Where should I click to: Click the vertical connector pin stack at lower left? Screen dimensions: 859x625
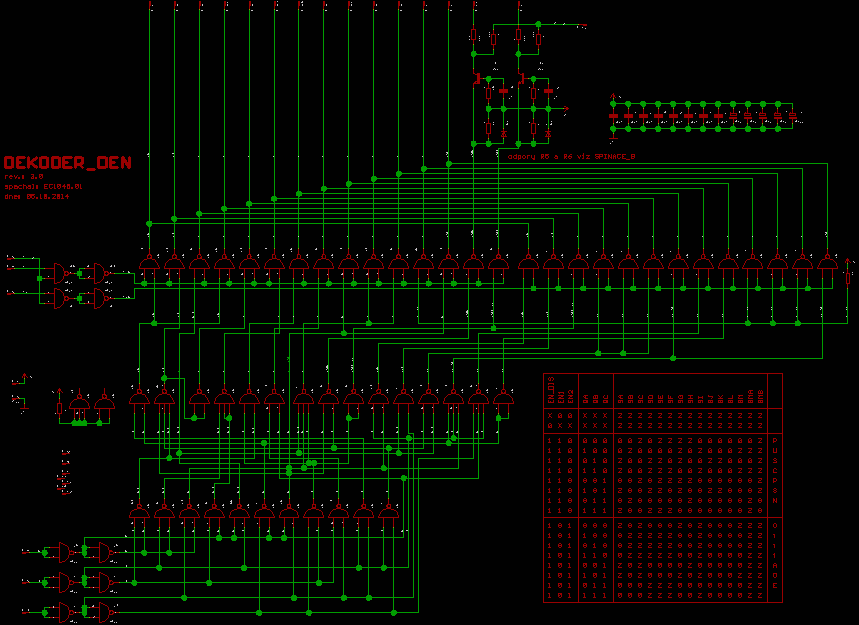[x=65, y=473]
